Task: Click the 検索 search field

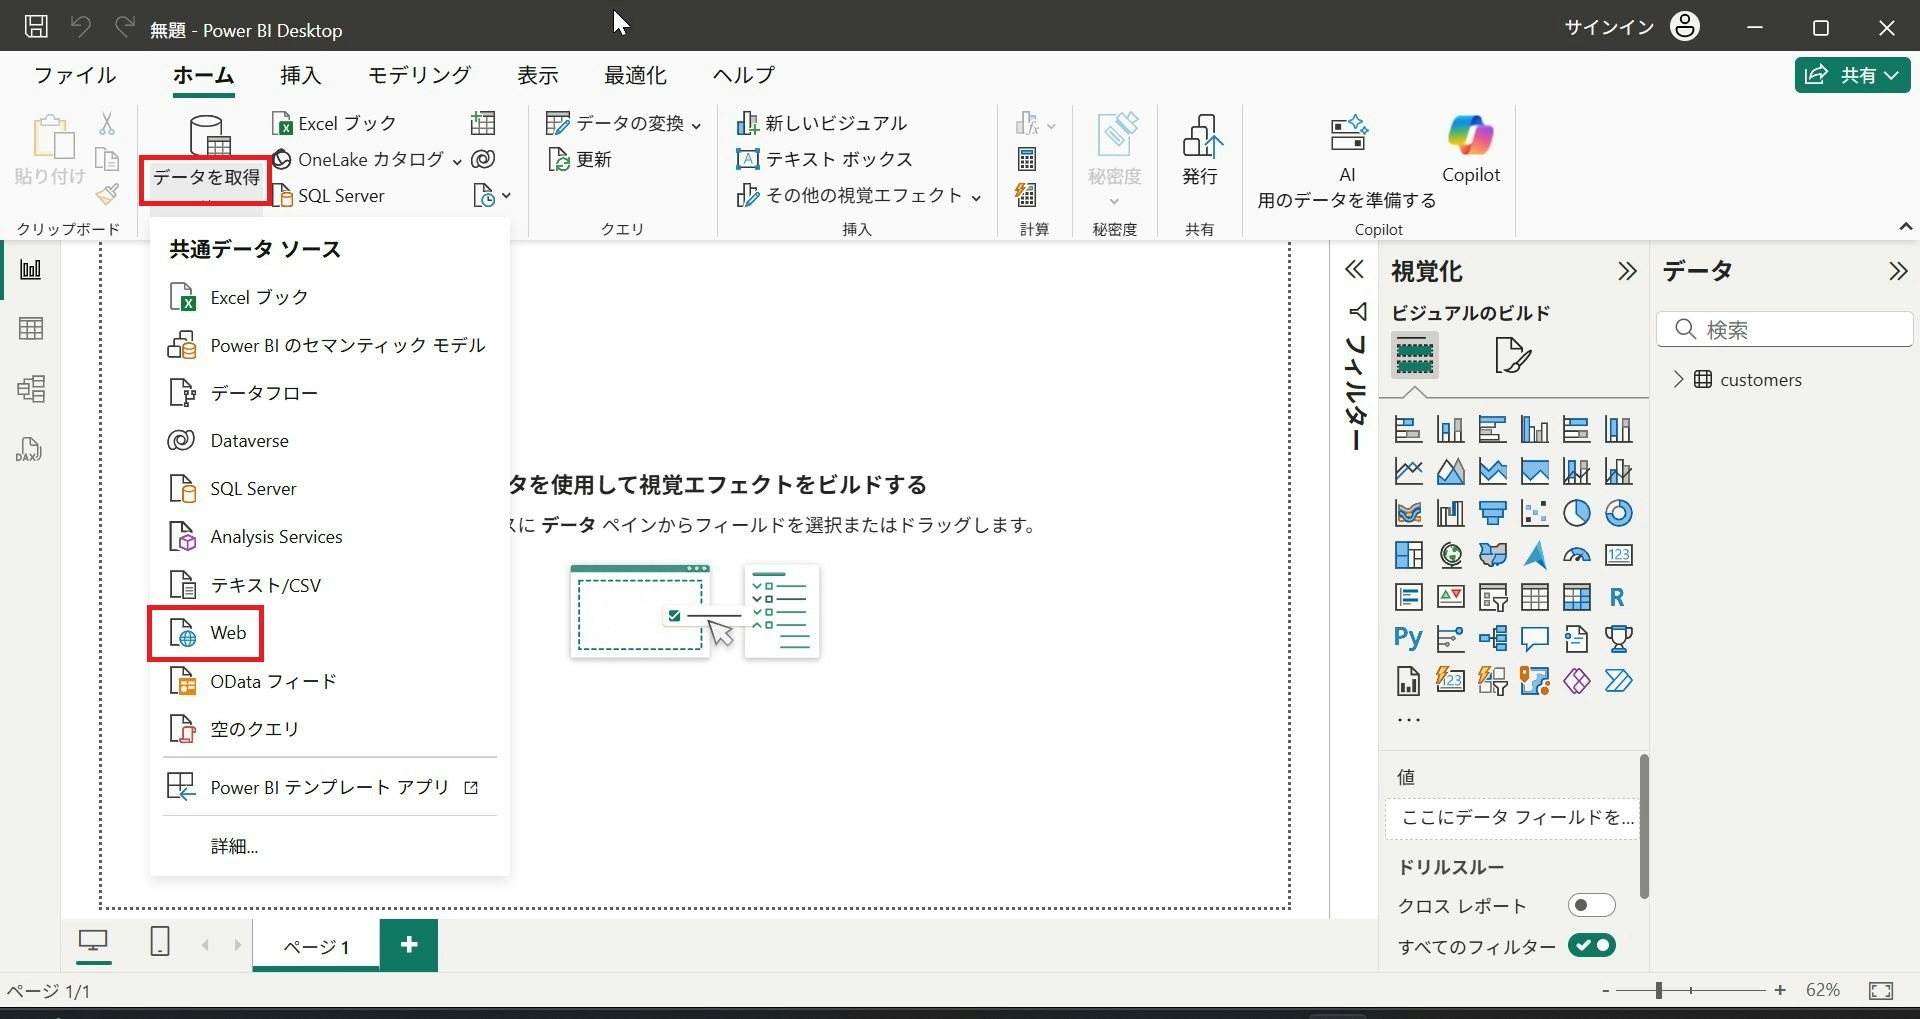Action: pyautogui.click(x=1785, y=329)
